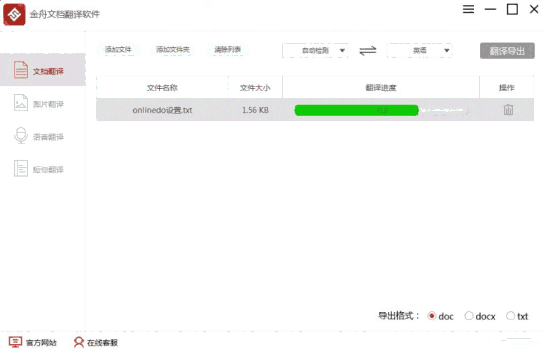Viewport: 550px width, 360px height.
Task: Swap source and target languages arrows
Action: (368, 51)
